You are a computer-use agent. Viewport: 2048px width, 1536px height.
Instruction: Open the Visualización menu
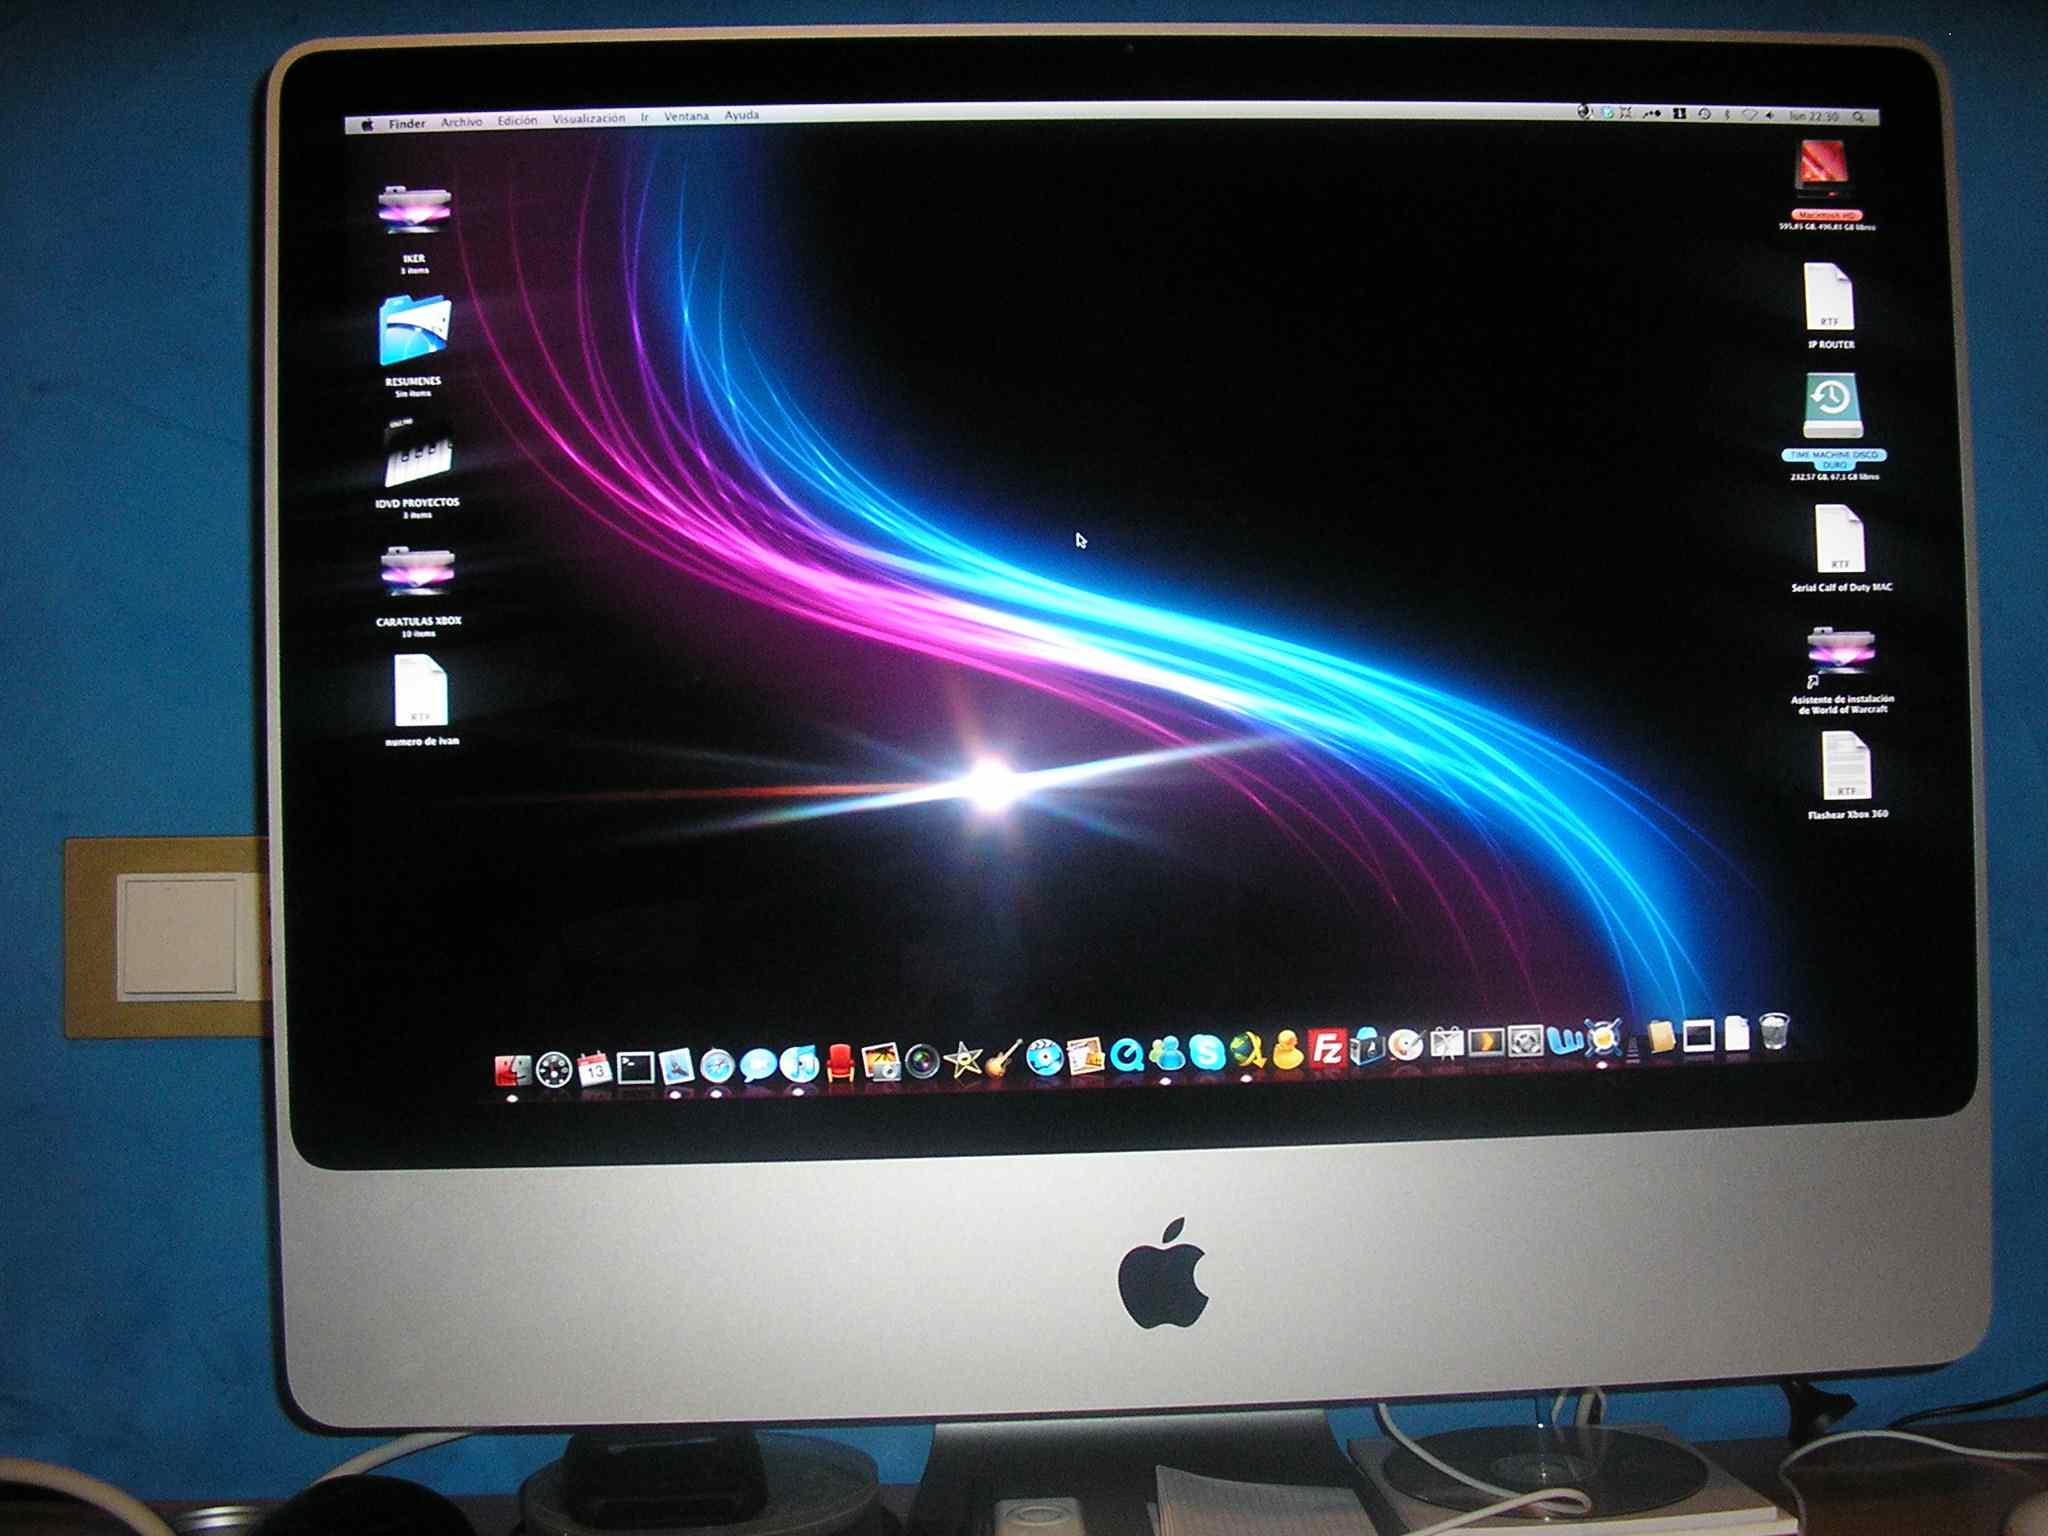point(588,119)
